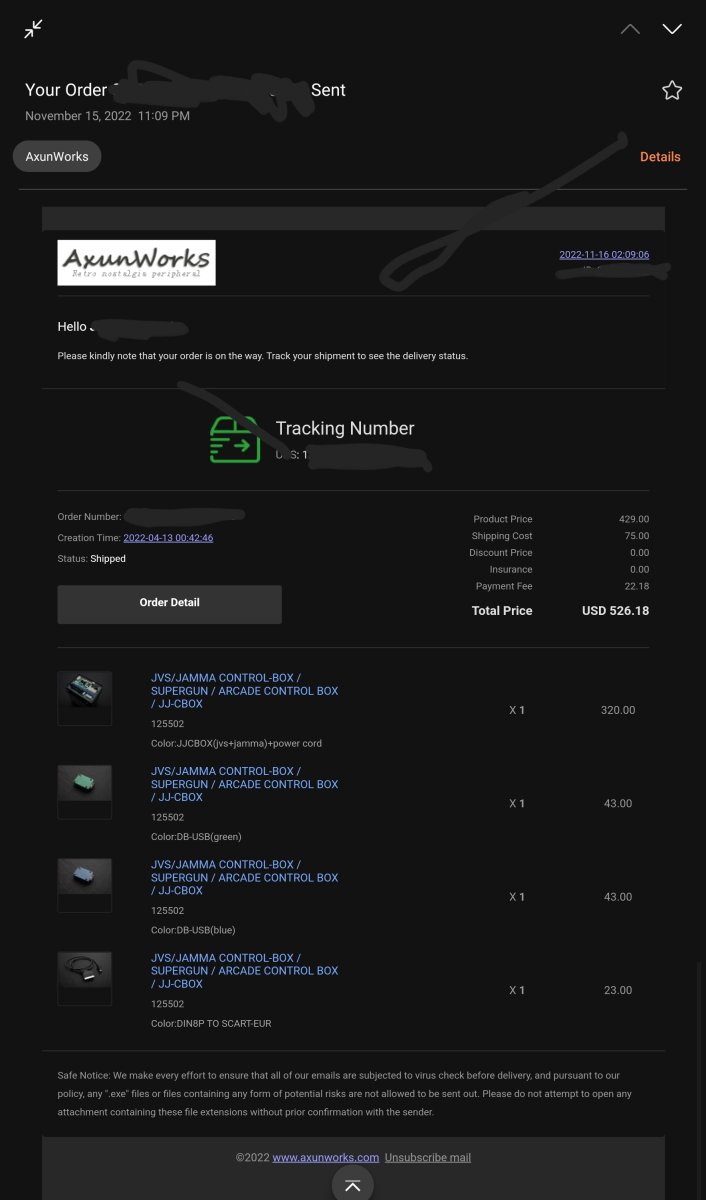Open product link for DB-USB(green) item
The height and width of the screenshot is (1200, 706).
coord(244,784)
